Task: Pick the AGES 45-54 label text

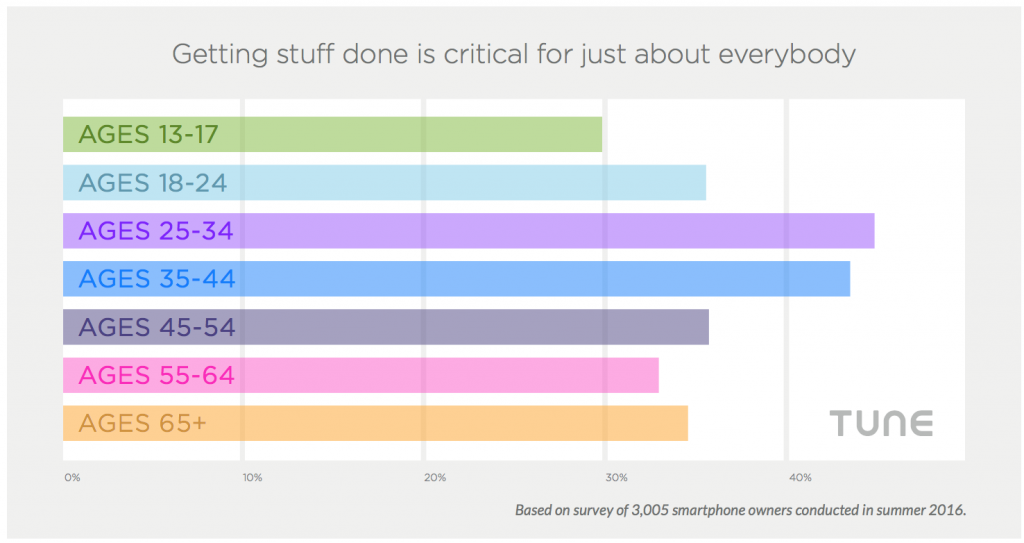Action: (156, 327)
